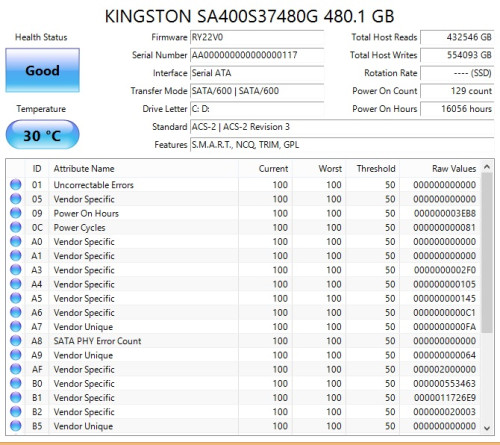
Task: Click raw value 000000003EB8
Action: [x=445, y=213]
